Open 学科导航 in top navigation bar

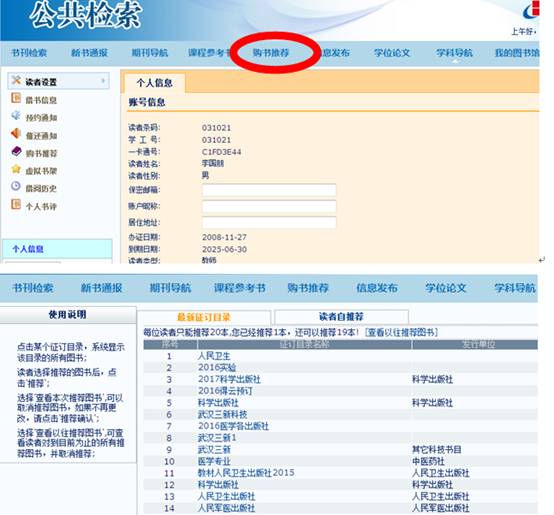(x=454, y=53)
